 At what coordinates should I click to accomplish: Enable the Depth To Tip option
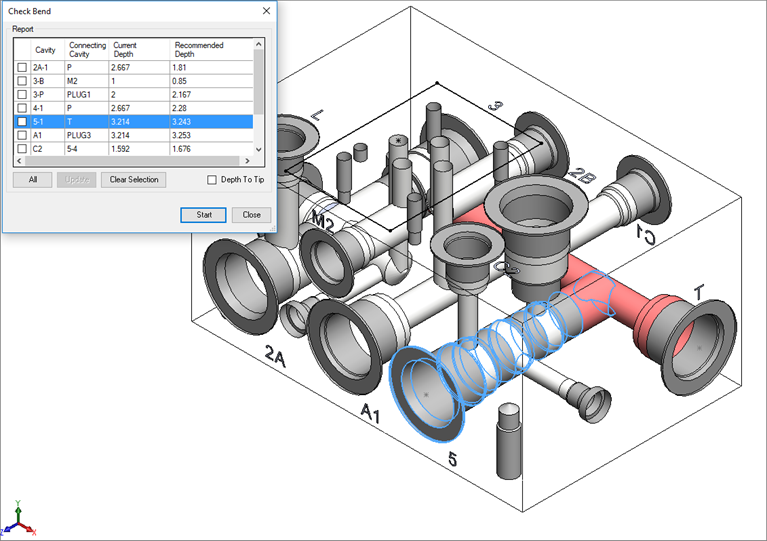(211, 180)
